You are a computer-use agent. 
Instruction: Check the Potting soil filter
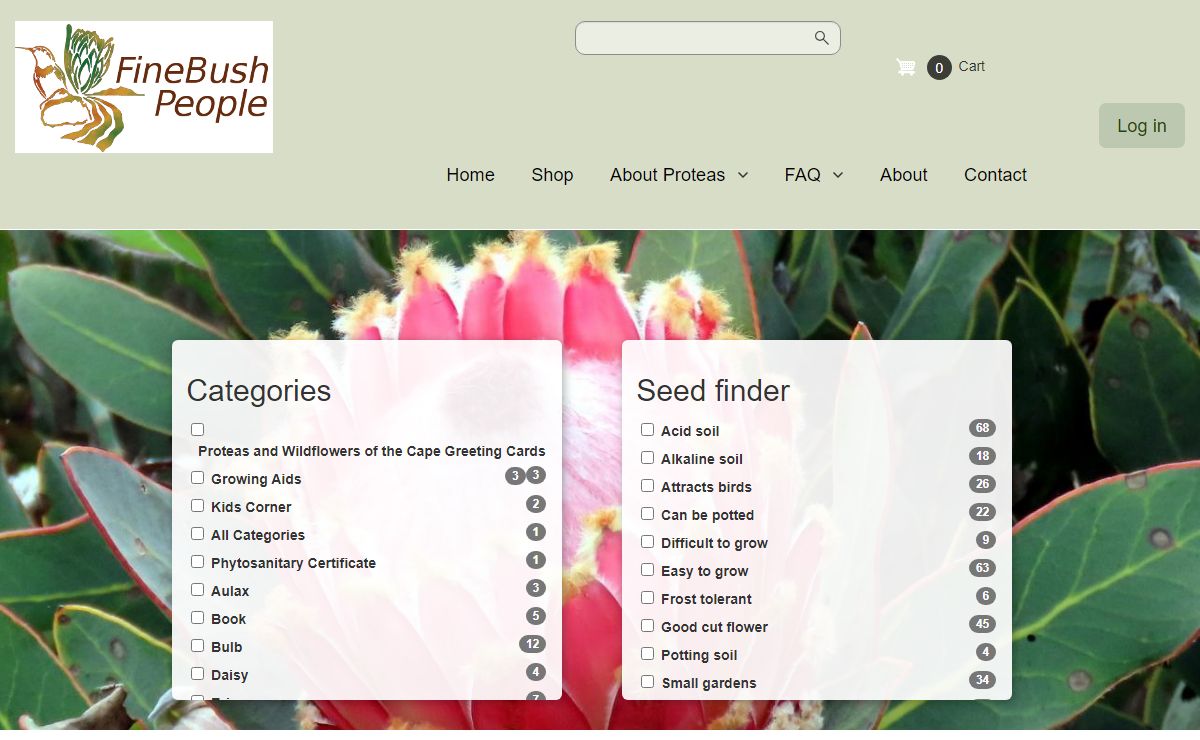coord(647,653)
